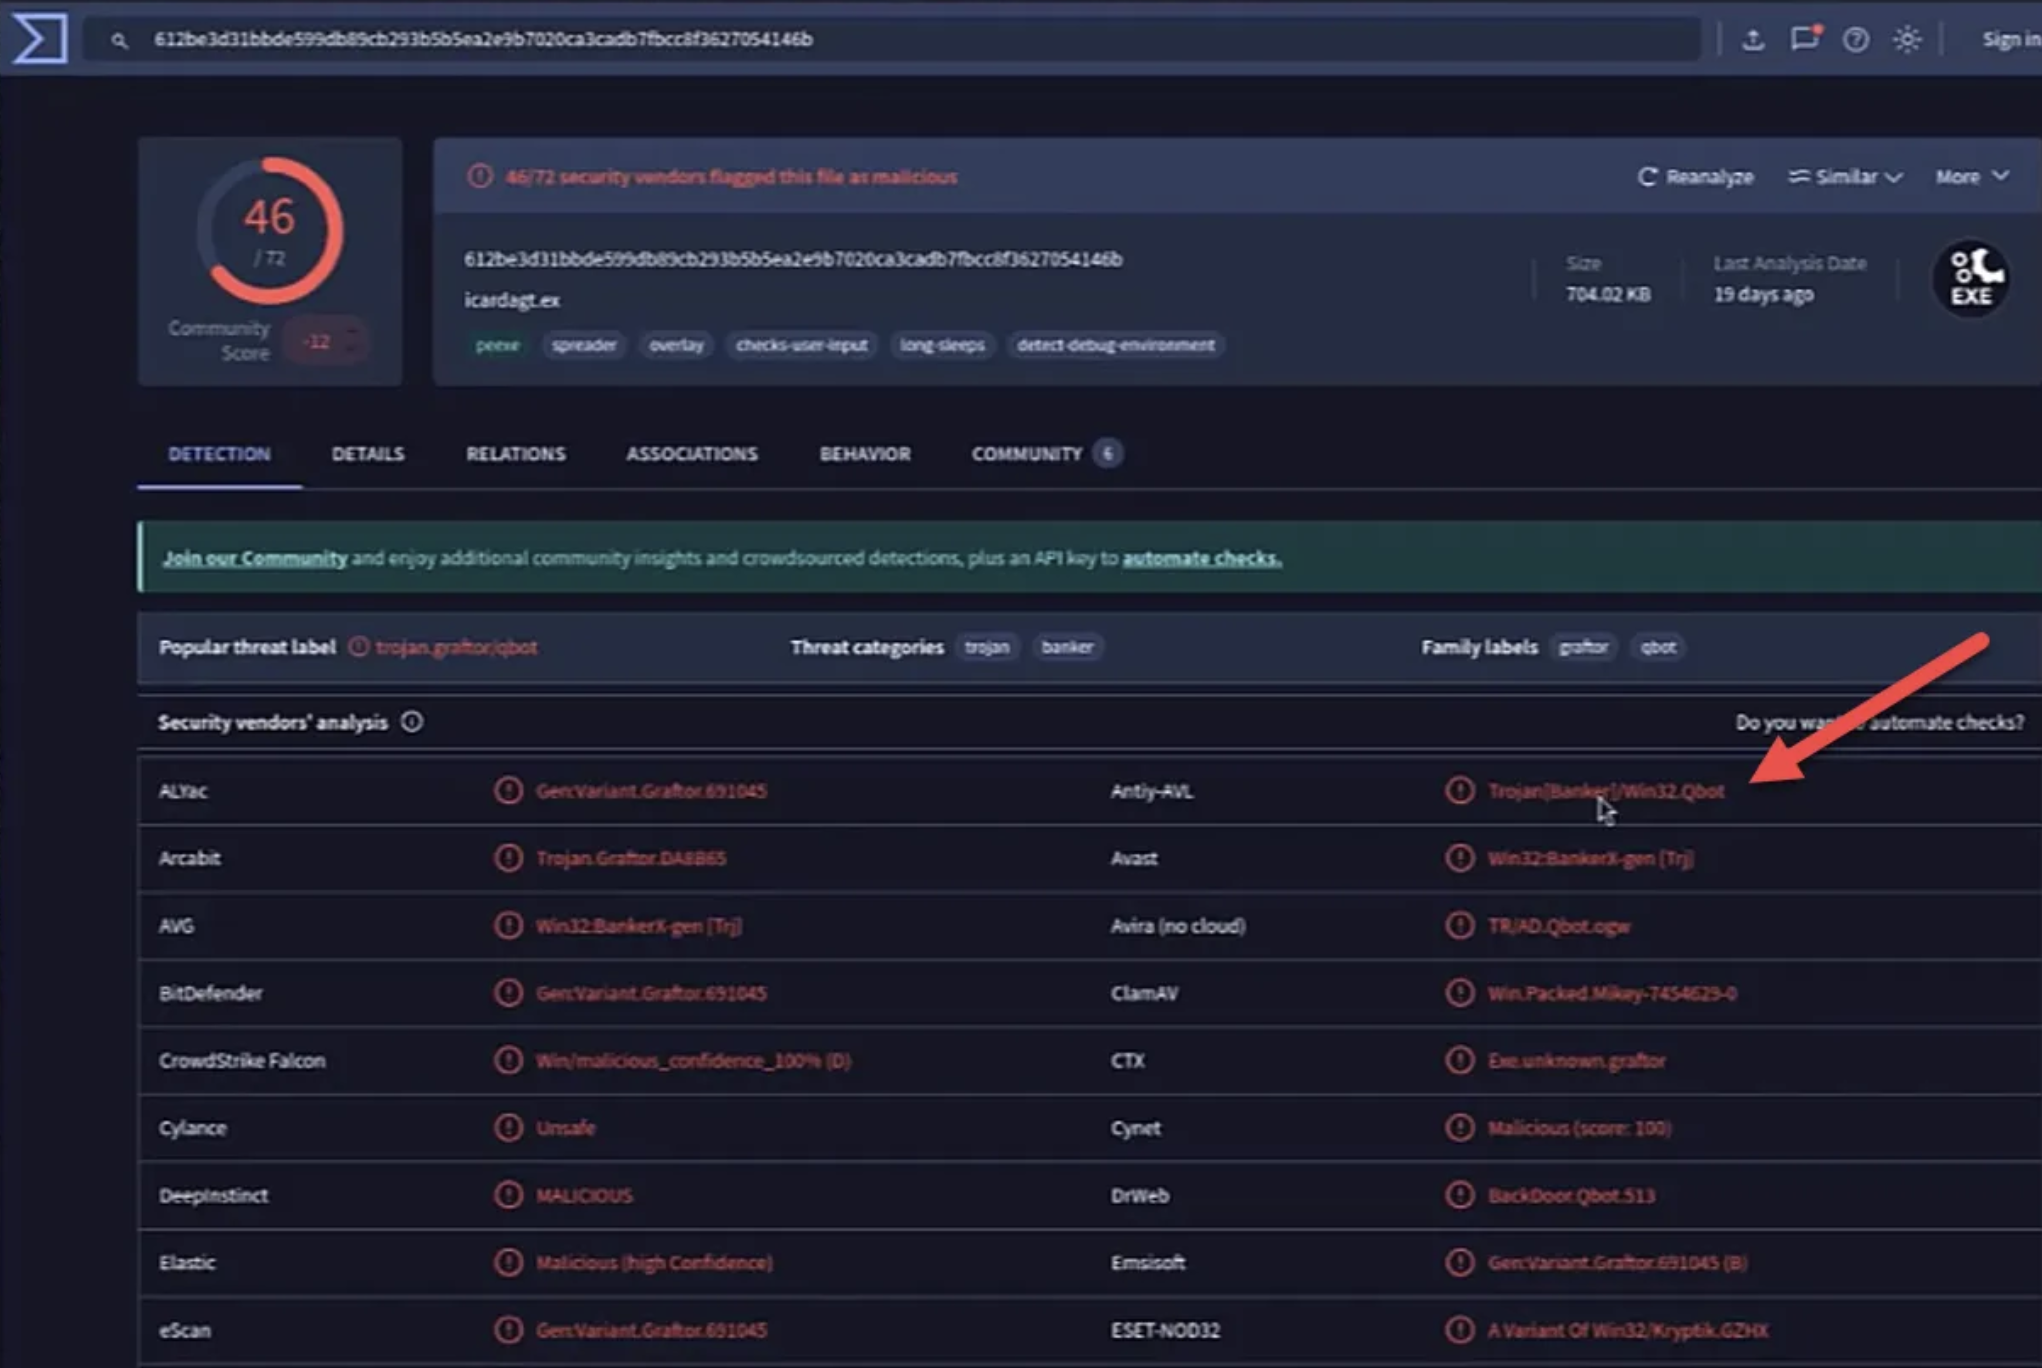The width and height of the screenshot is (2042, 1368).
Task: Click the CrowdStrike Falcon detection alert icon
Action: (x=508, y=1060)
